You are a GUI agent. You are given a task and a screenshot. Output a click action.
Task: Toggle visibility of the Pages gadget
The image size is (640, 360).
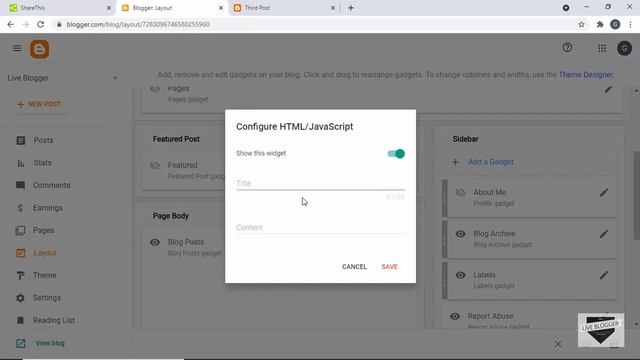[155, 89]
